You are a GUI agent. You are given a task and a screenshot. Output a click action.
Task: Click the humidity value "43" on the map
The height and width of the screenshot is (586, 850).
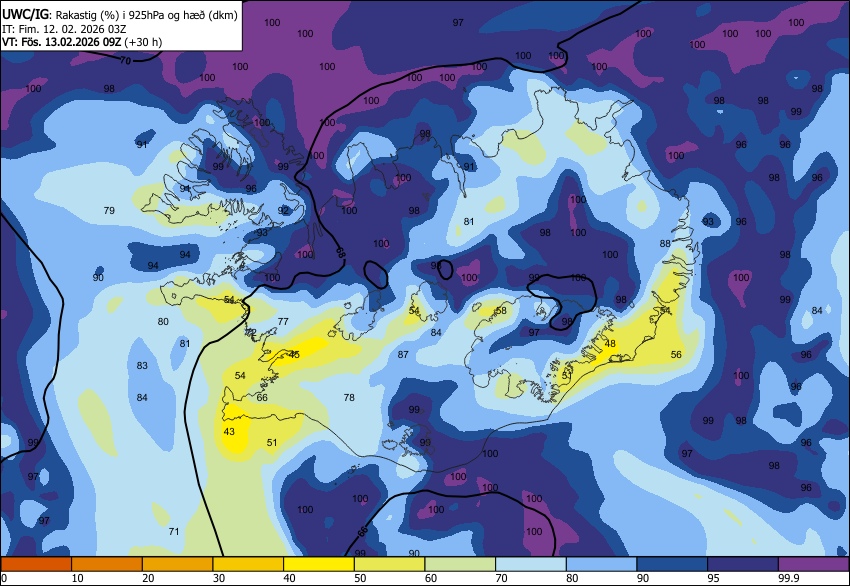(x=229, y=432)
